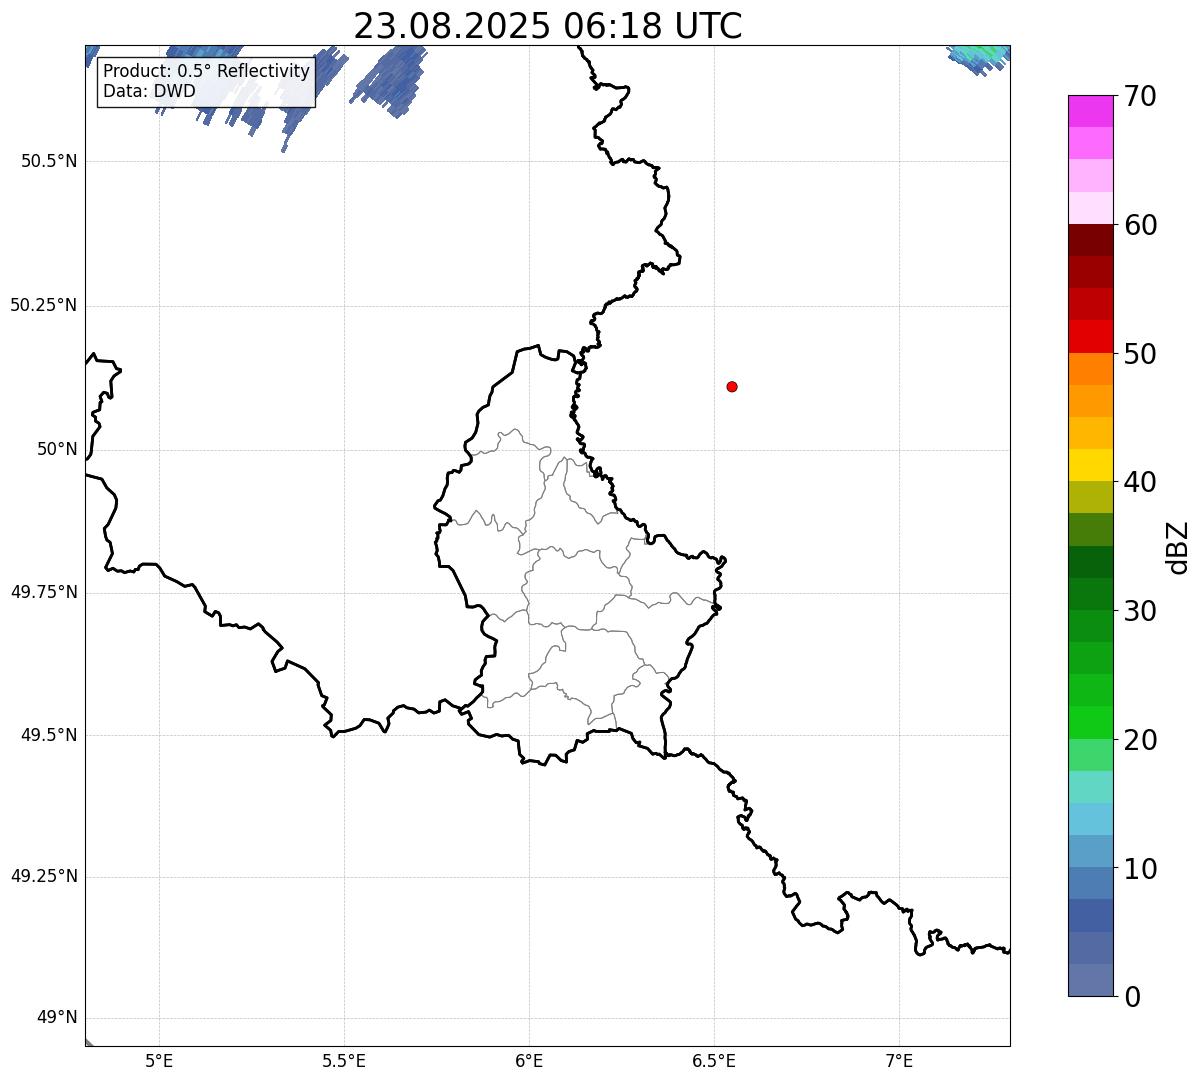Viewport: 1202px width, 1081px height.
Task: Click latitude label 49.5°N
Action: pos(49,735)
